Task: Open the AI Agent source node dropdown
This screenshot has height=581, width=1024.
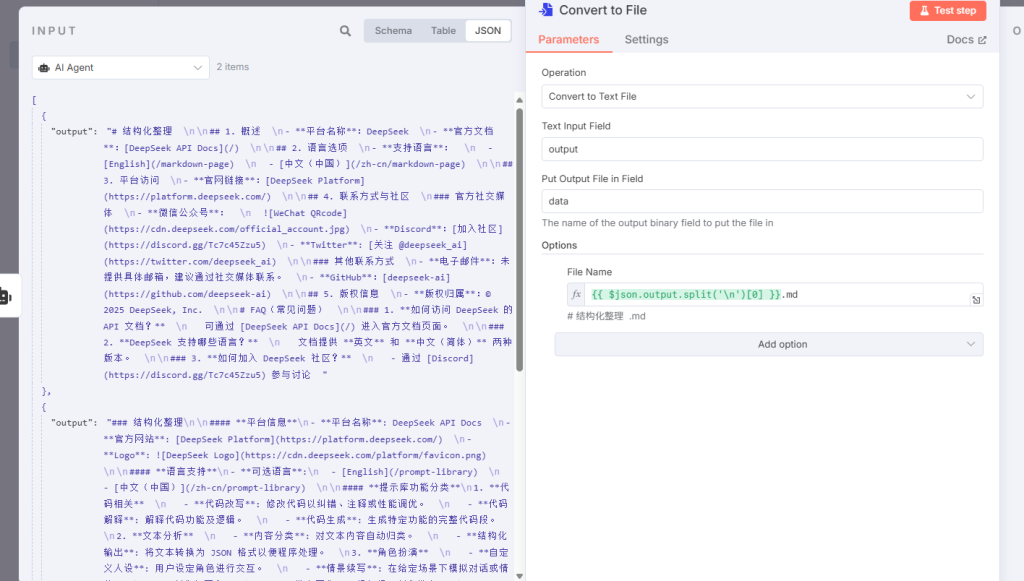Action: pyautogui.click(x=120, y=68)
